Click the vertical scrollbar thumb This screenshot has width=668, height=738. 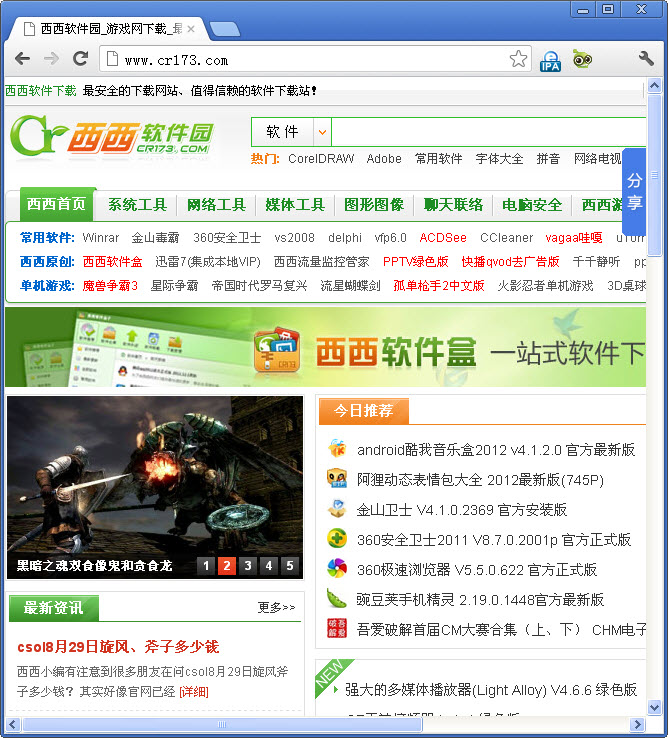pos(654,175)
